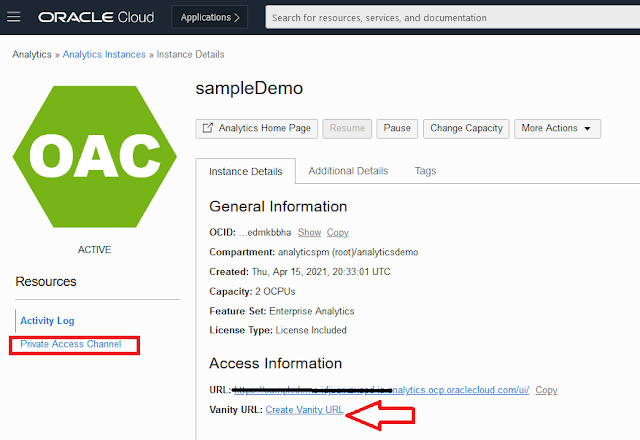Pause the sampleDemo instance
The height and width of the screenshot is (440, 640).
397,129
